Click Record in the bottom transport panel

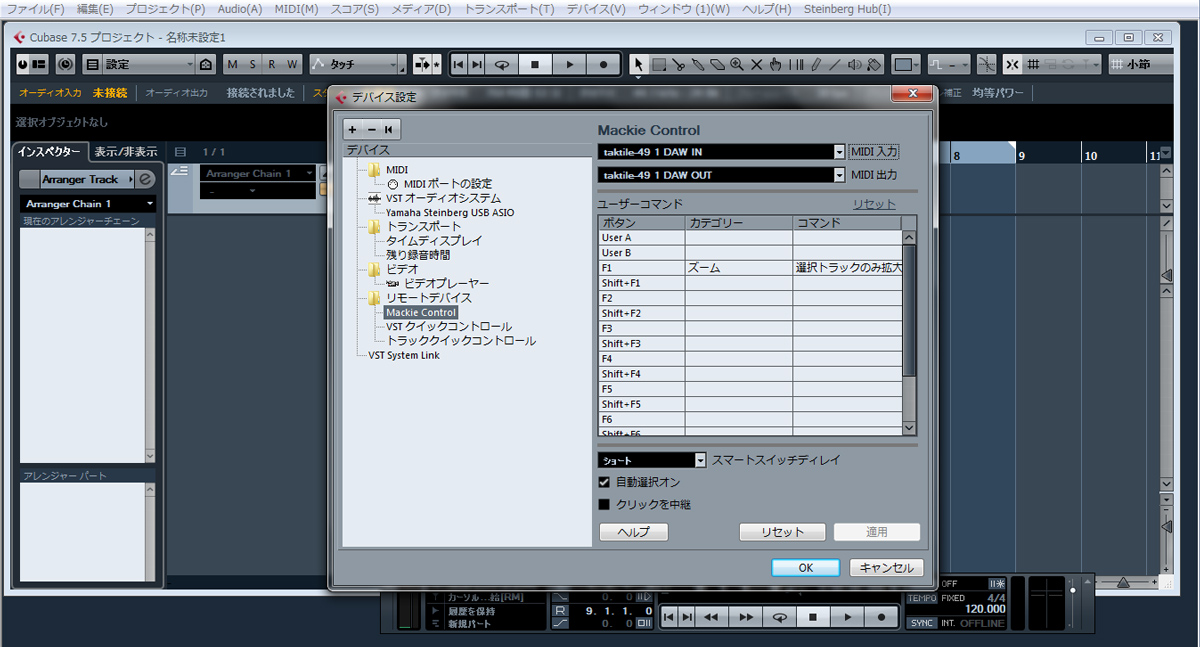click(x=881, y=617)
